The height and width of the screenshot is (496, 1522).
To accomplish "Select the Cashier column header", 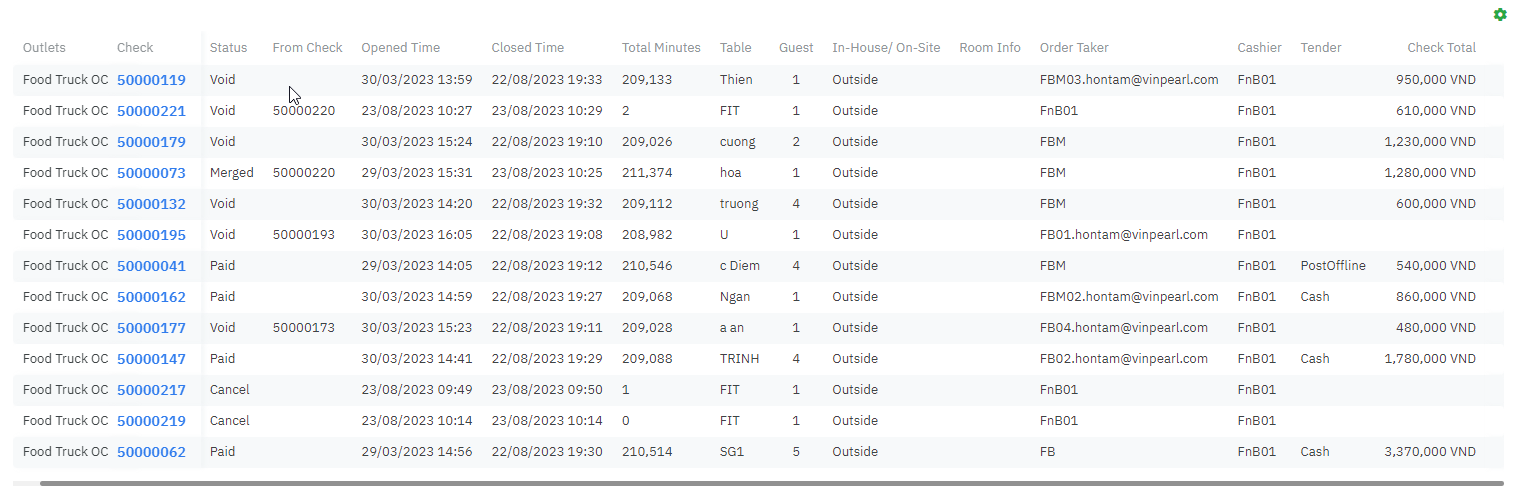I will click(x=1259, y=48).
